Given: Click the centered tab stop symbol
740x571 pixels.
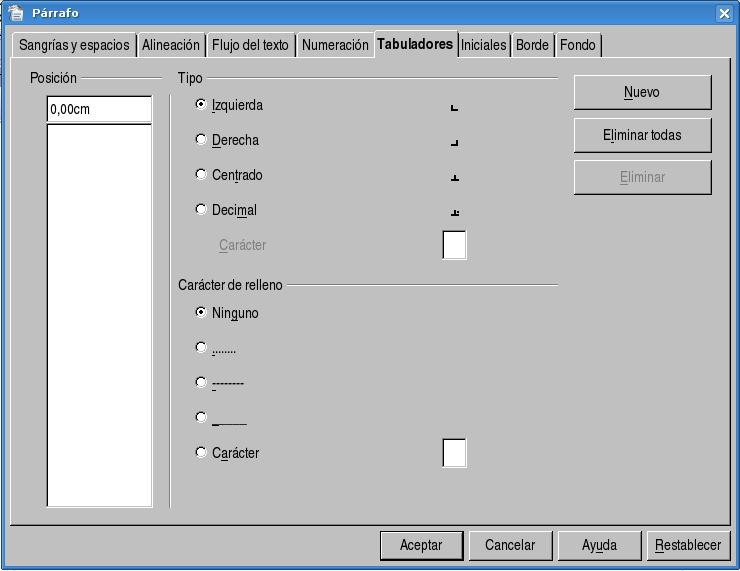Looking at the screenshot, I should 454,177.
